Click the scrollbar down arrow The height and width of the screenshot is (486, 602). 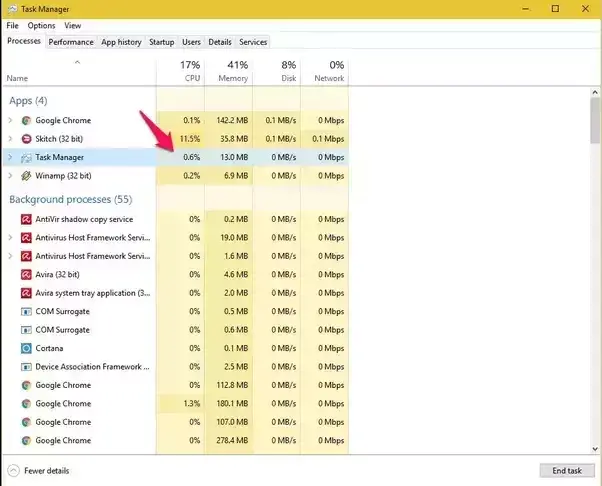coord(595,449)
